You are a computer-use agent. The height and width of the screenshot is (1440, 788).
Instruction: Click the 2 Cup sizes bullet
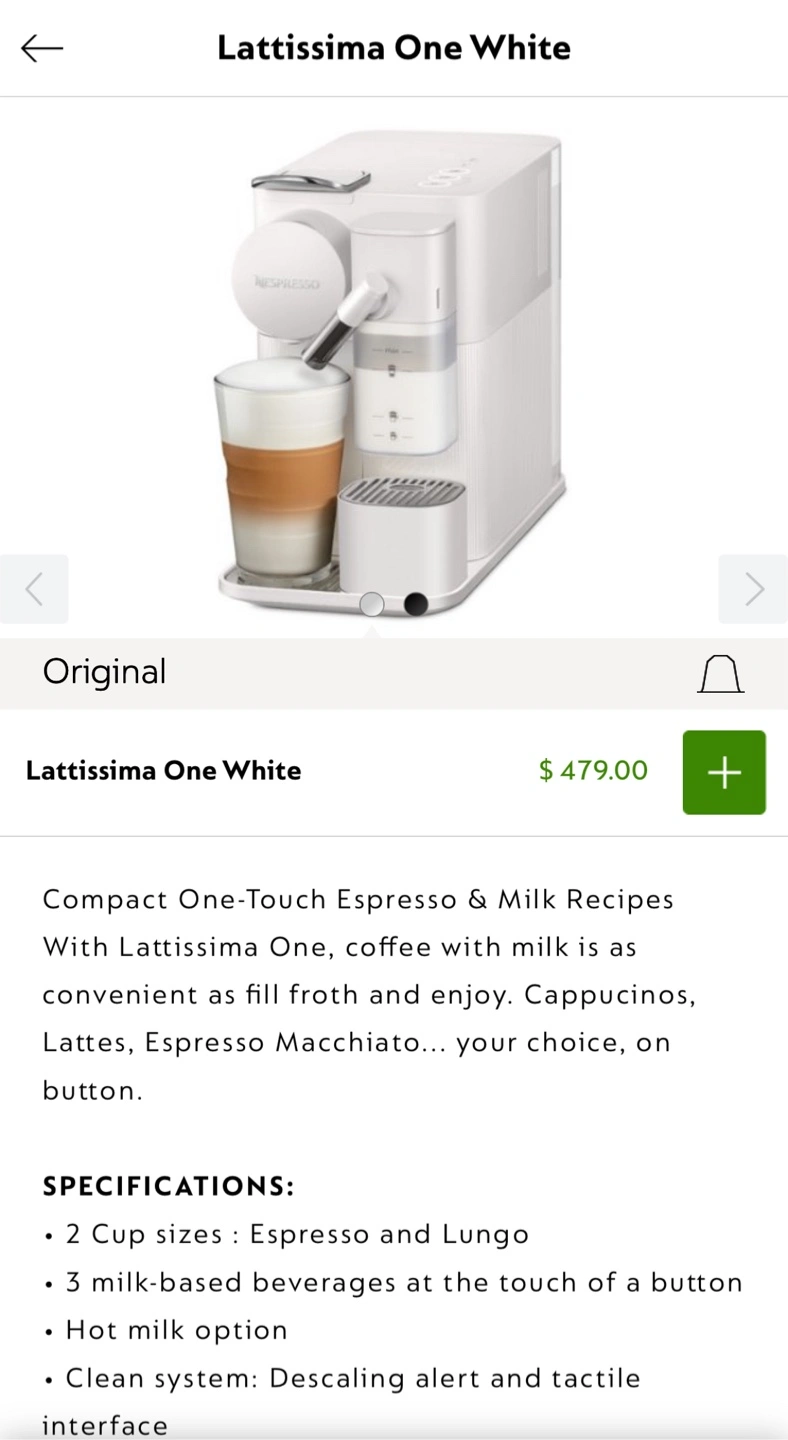coord(287,1235)
